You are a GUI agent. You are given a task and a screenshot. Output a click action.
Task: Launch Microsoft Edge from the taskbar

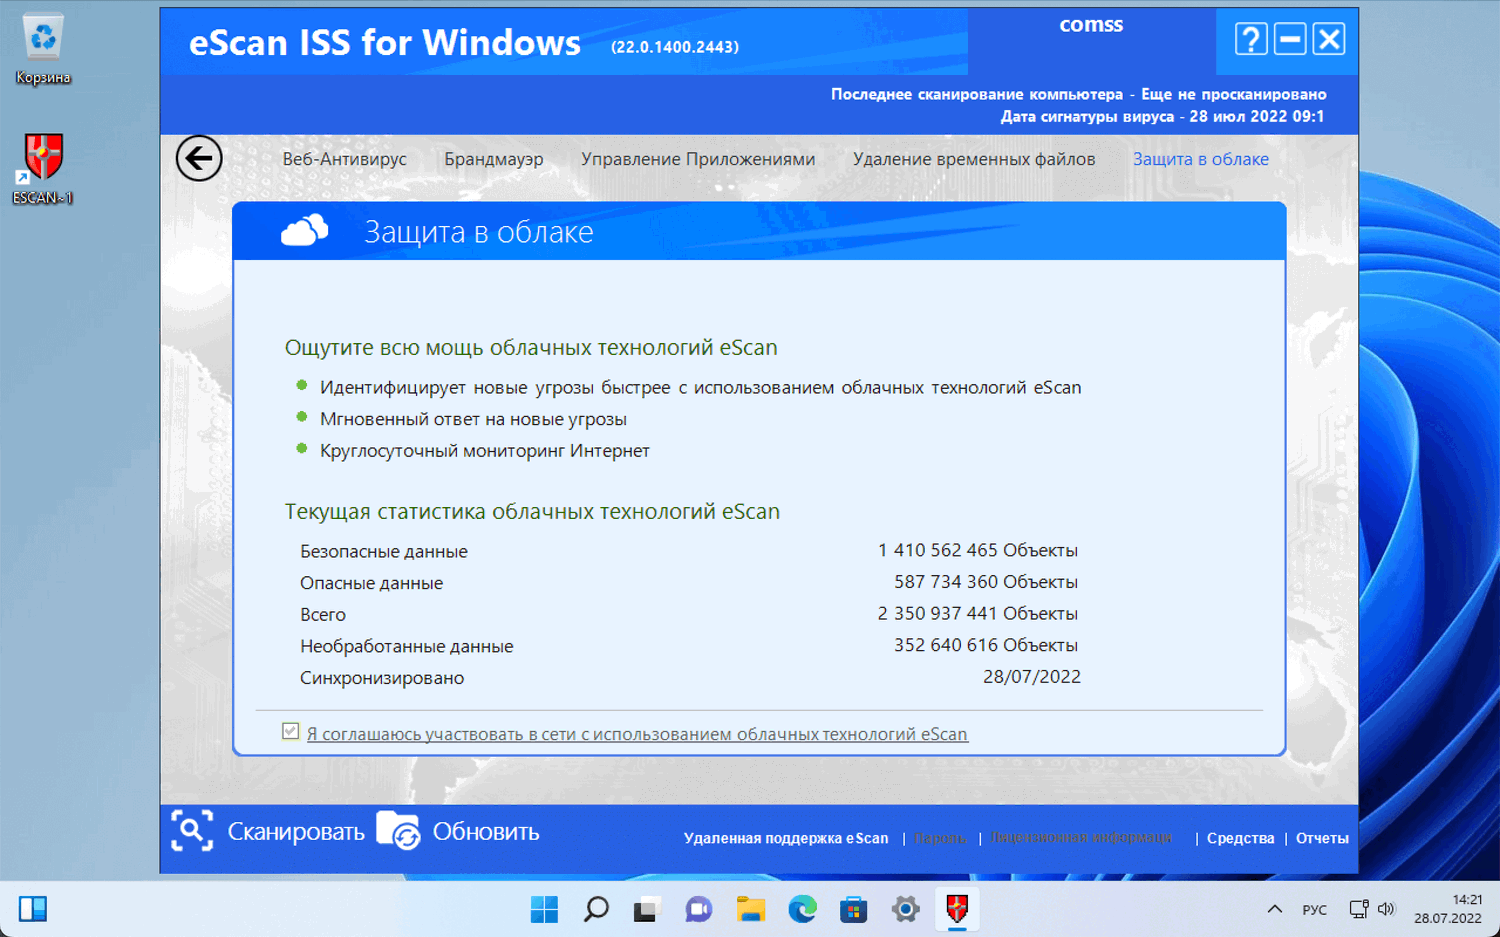(802, 909)
